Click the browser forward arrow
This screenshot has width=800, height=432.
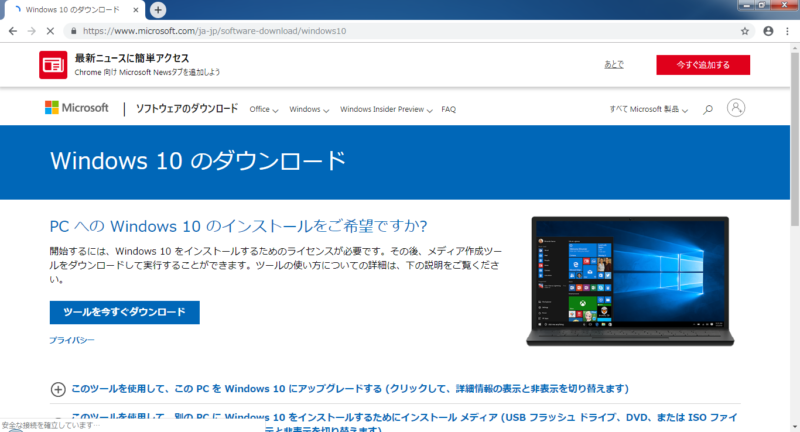(32, 31)
